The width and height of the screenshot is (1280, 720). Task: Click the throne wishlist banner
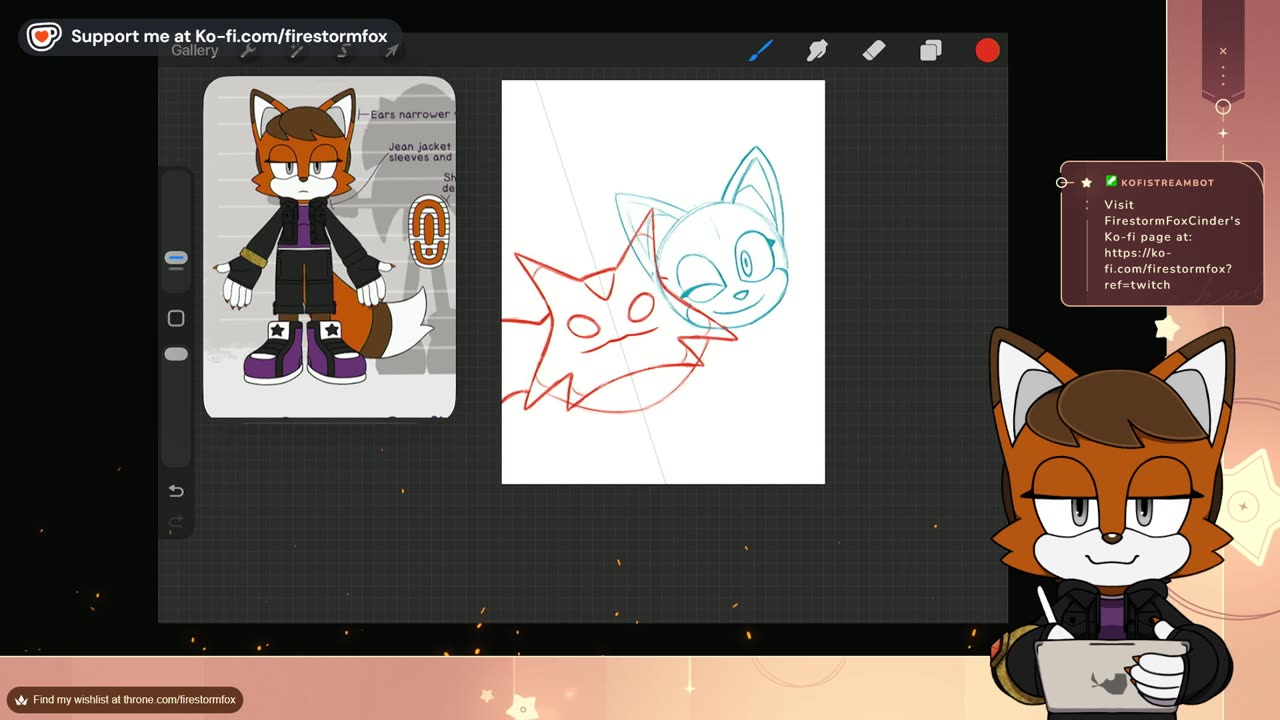click(x=125, y=700)
